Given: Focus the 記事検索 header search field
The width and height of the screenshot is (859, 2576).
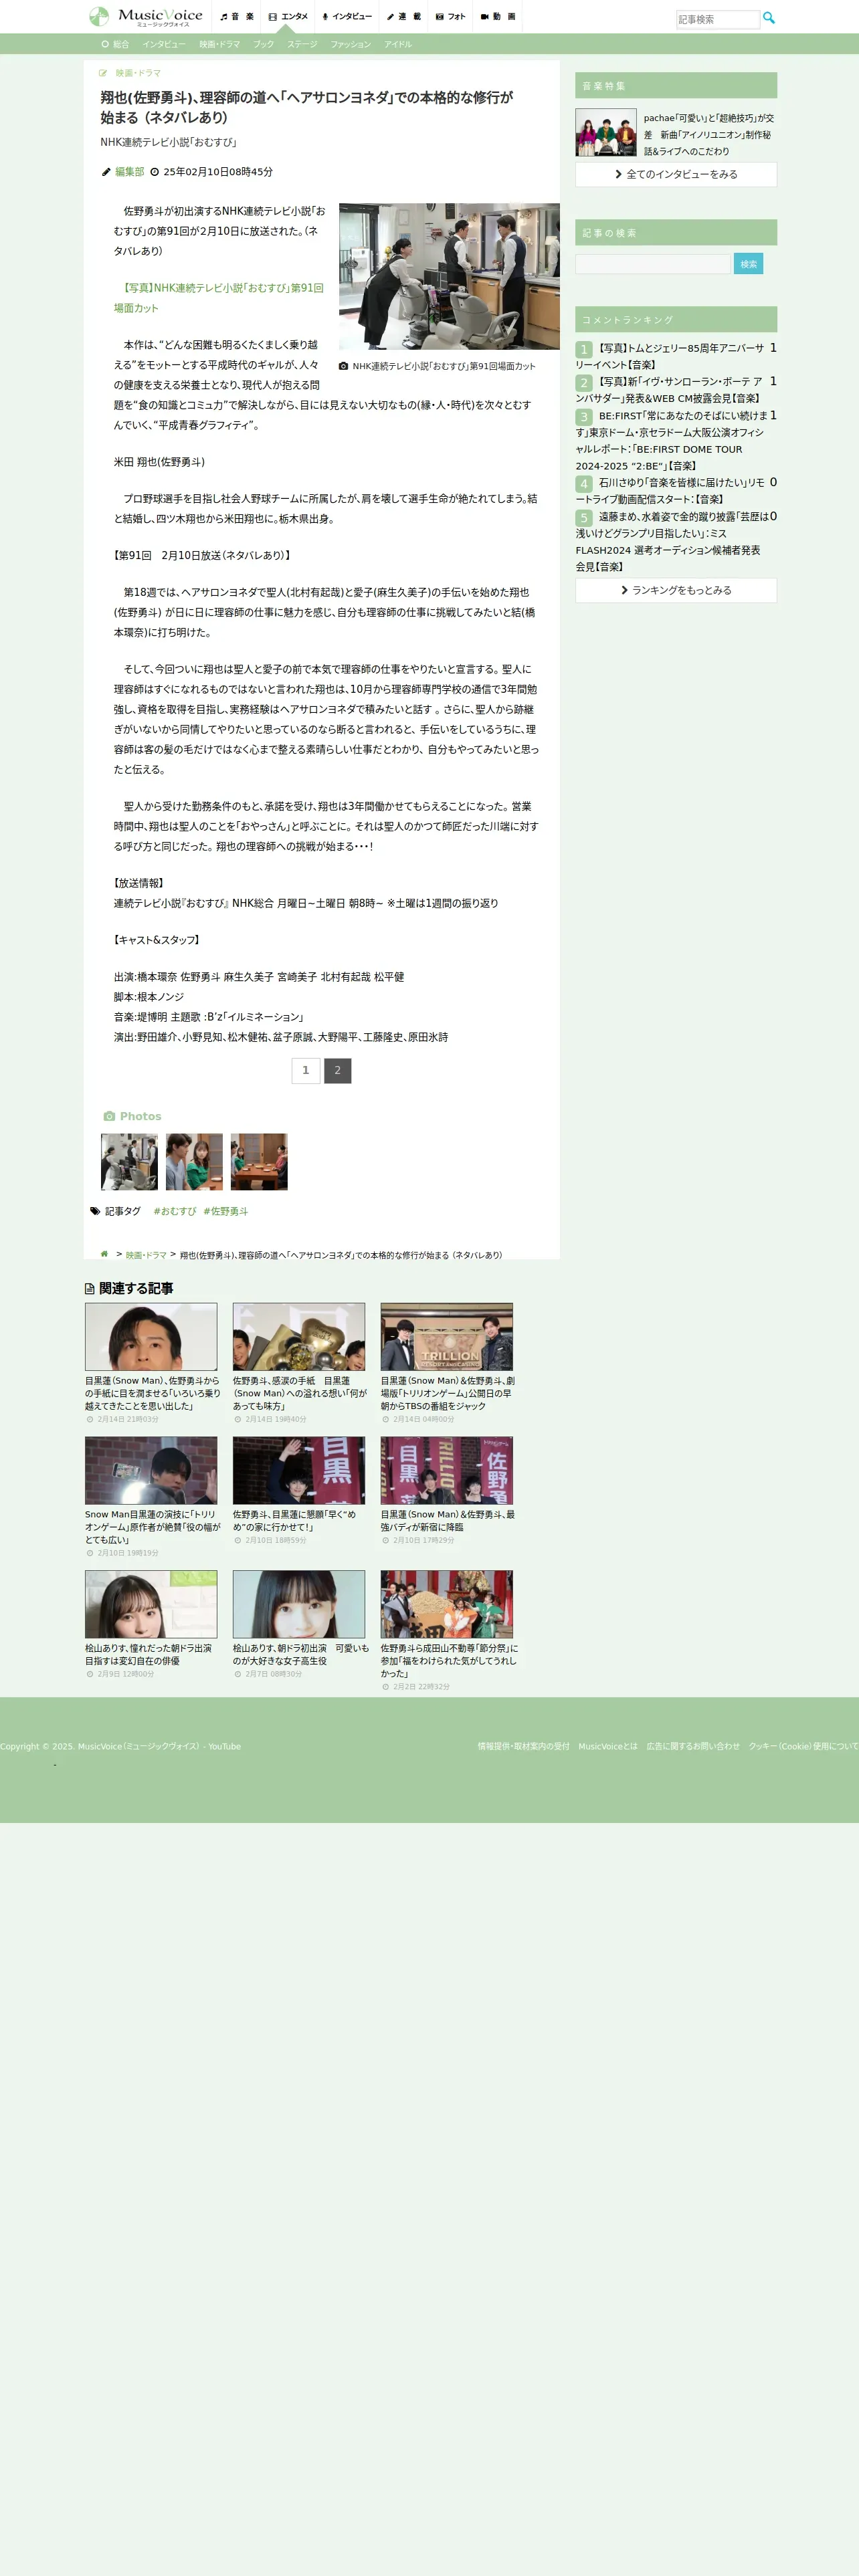Looking at the screenshot, I should (x=717, y=19).
